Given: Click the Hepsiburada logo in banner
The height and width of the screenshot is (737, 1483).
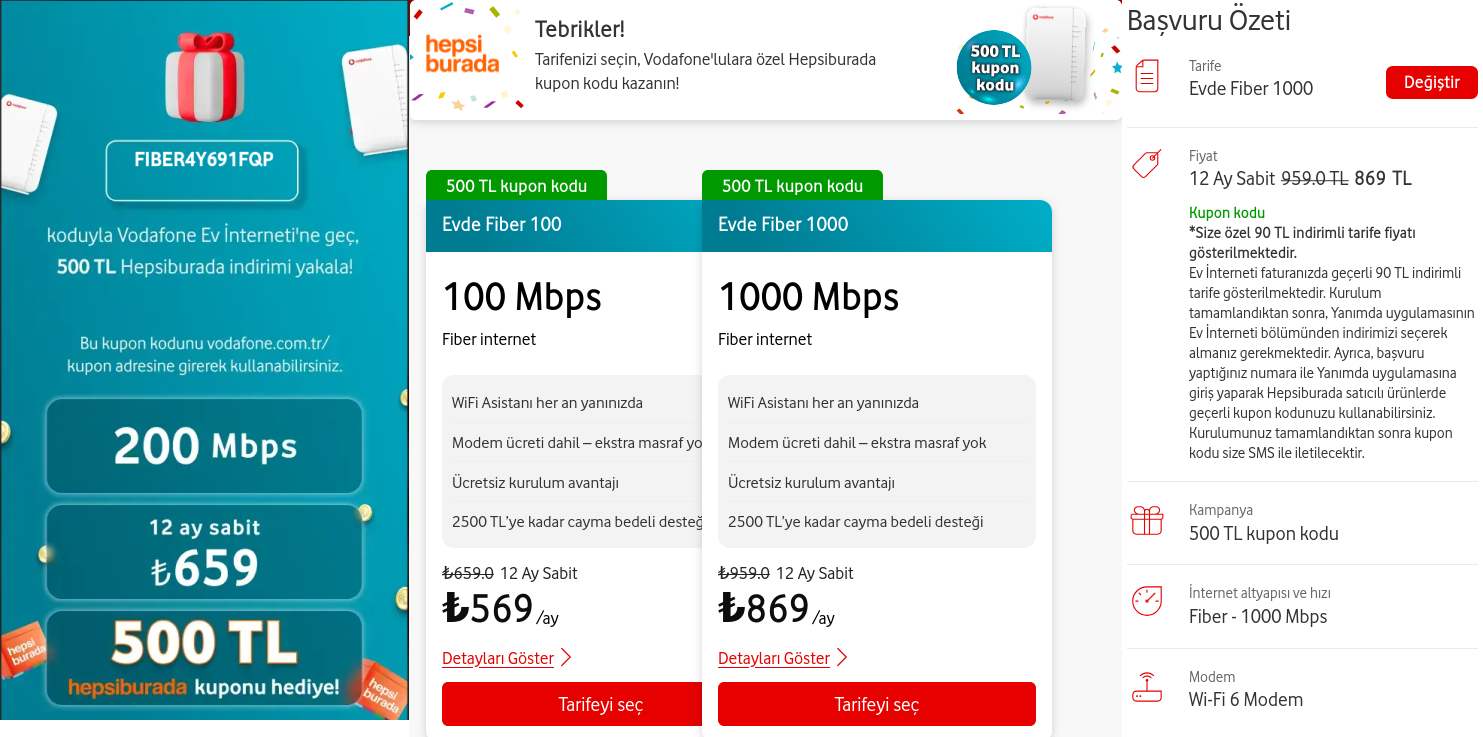Looking at the screenshot, I should pos(462,54).
